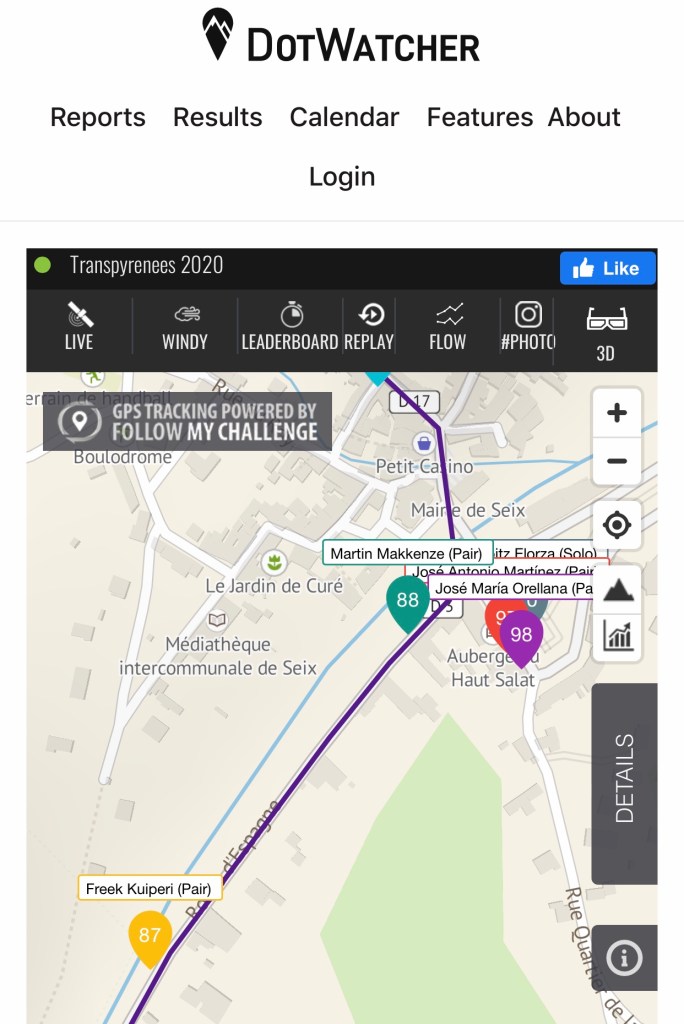Viewport: 684px width, 1024px height.
Task: Center map on my location
Action: coord(617,525)
